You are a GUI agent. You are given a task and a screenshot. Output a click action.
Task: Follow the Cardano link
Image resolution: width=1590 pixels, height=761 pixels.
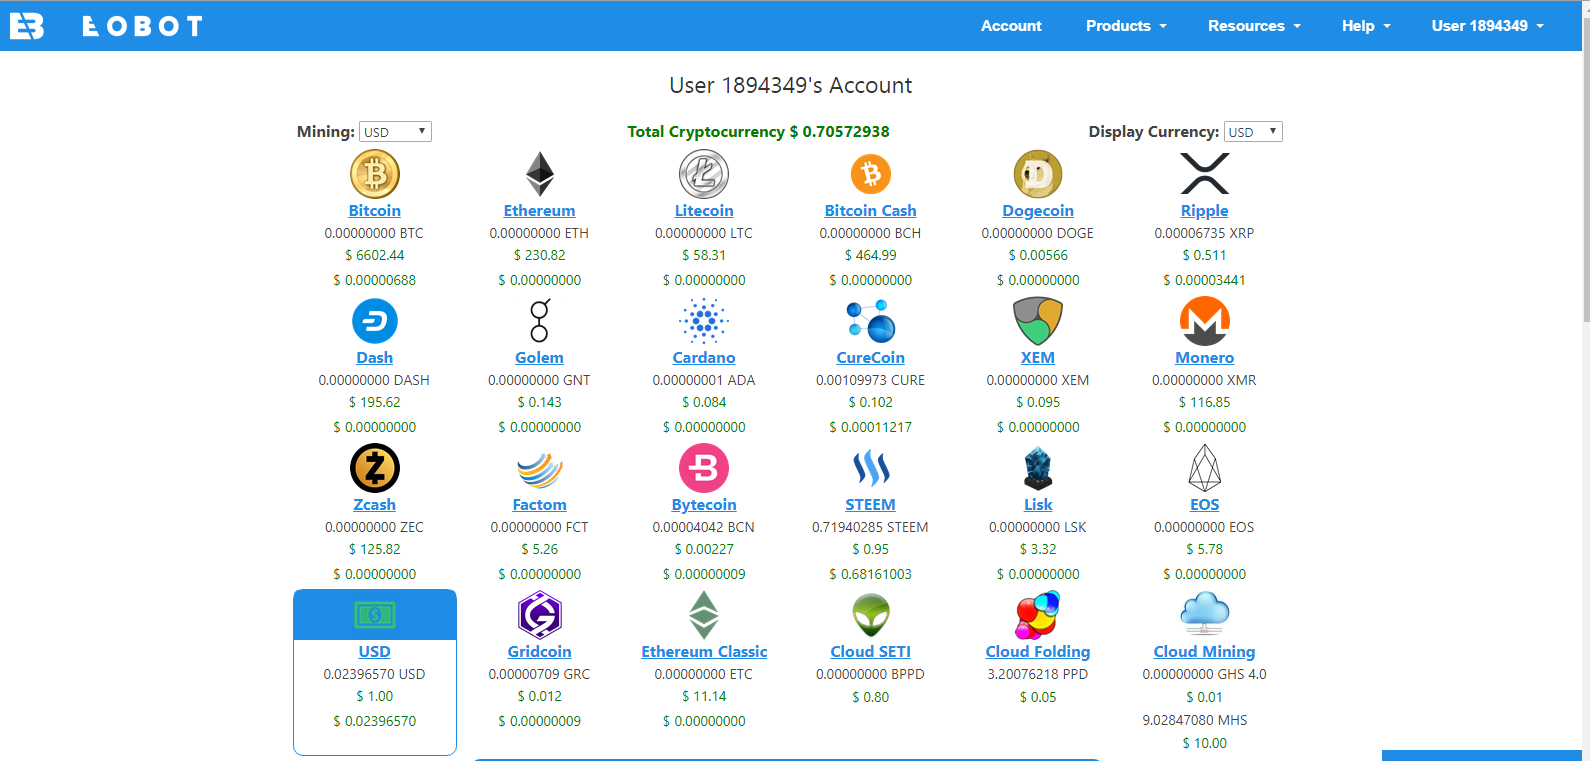coord(704,358)
